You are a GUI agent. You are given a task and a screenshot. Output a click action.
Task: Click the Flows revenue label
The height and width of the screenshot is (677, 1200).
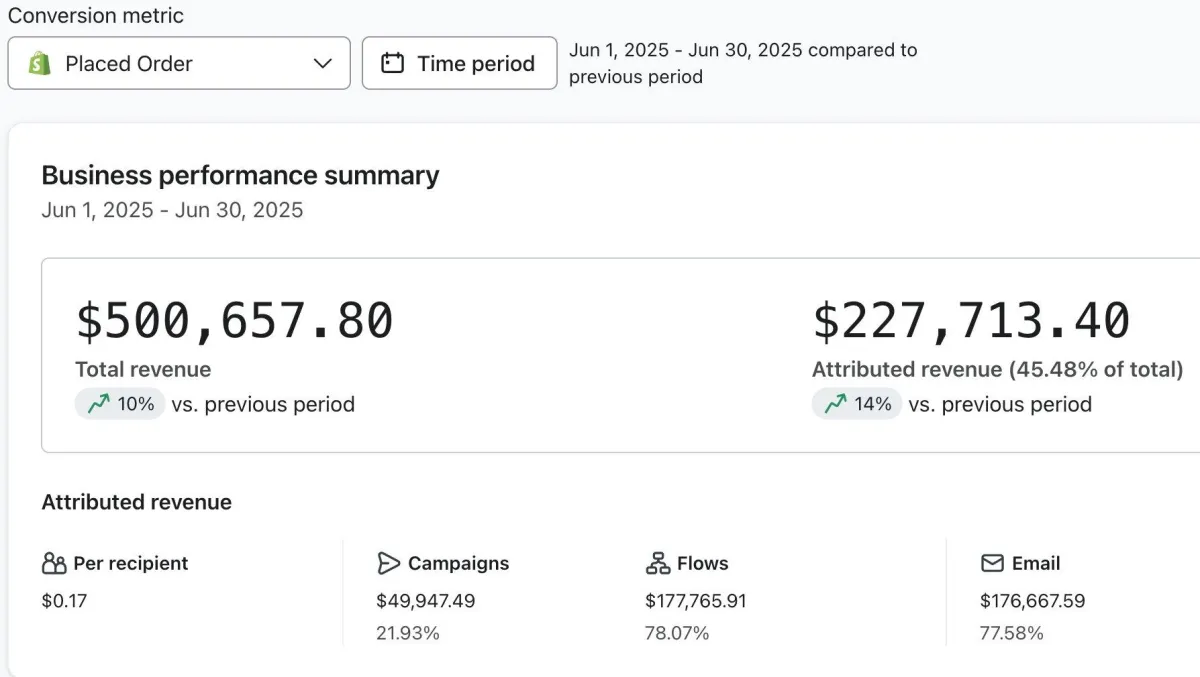702,564
